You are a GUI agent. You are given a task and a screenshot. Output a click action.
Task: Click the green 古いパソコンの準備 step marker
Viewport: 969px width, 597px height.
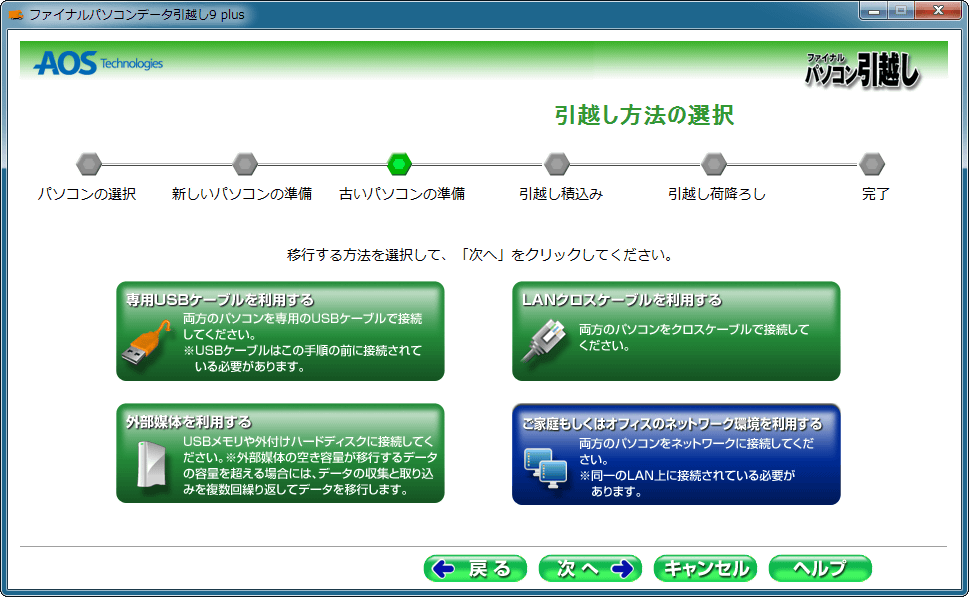[x=399, y=164]
